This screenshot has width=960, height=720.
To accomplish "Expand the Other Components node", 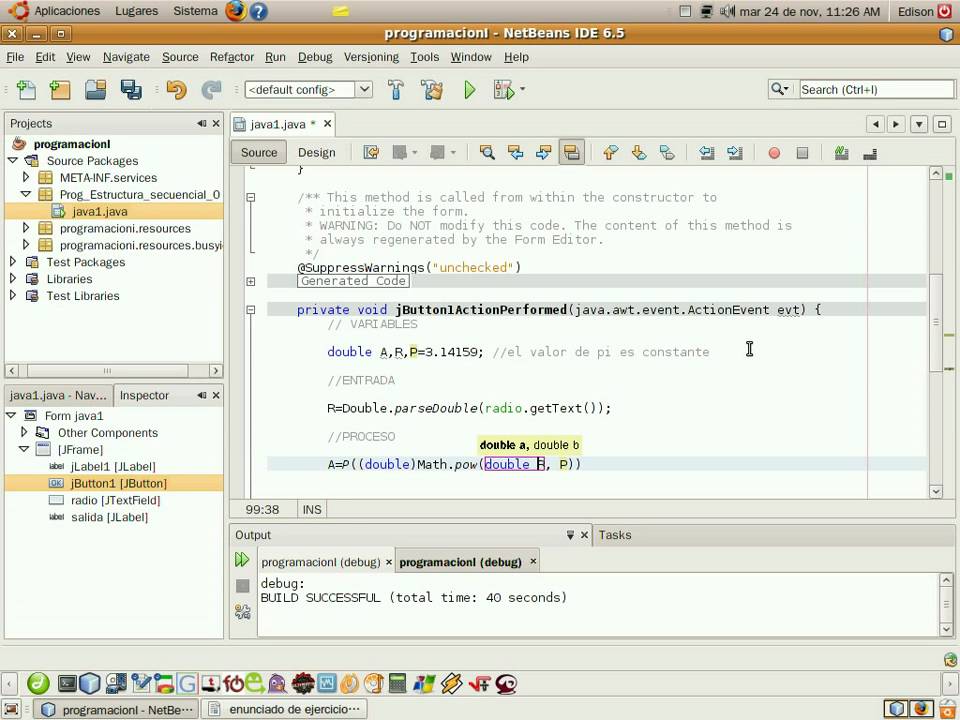I will click(x=24, y=432).
